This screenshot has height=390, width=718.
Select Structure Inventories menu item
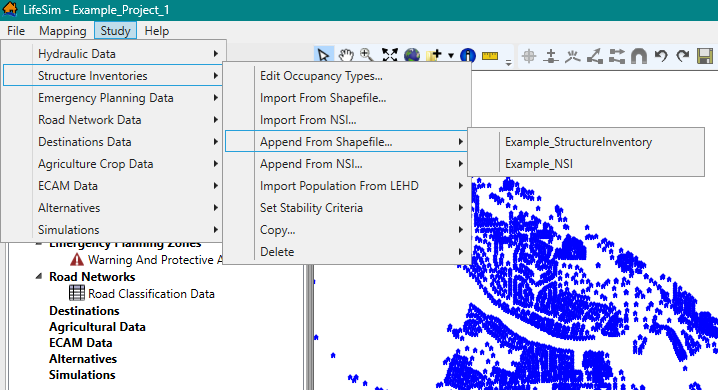click(x=113, y=76)
